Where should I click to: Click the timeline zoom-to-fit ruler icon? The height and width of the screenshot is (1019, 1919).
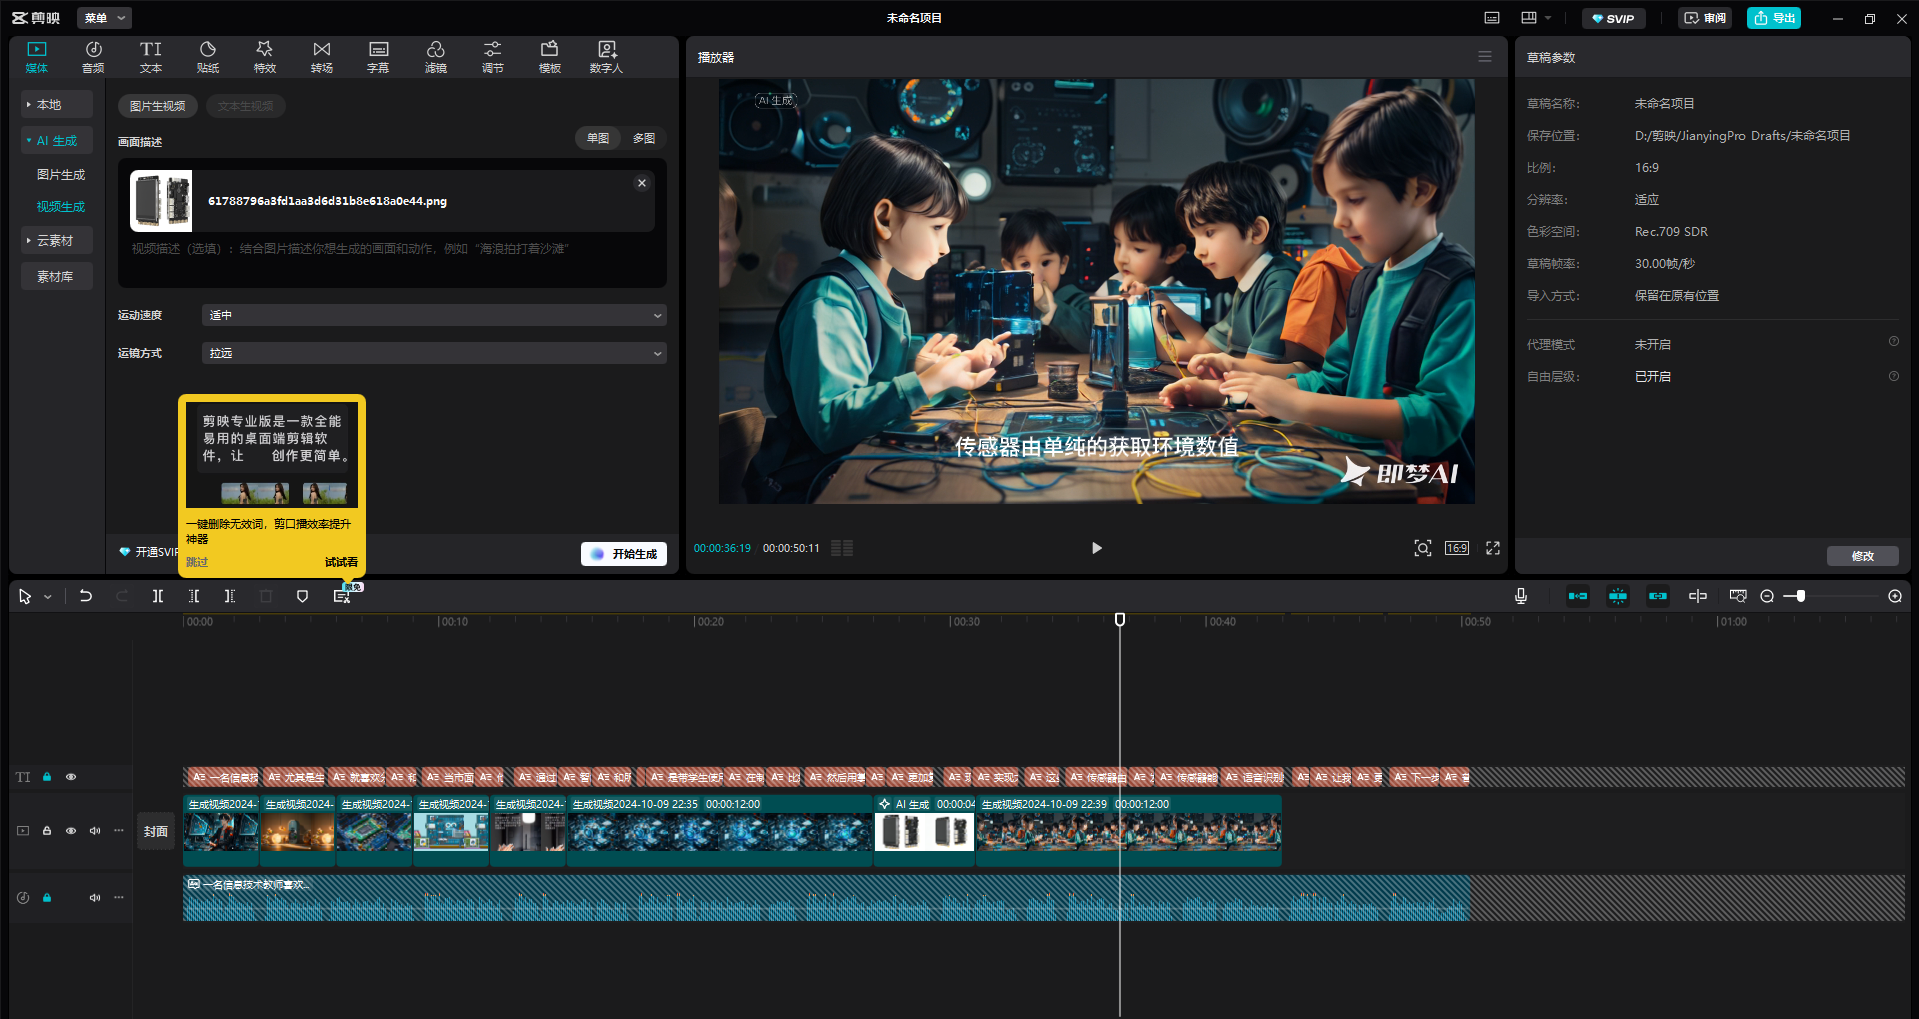click(x=1738, y=596)
